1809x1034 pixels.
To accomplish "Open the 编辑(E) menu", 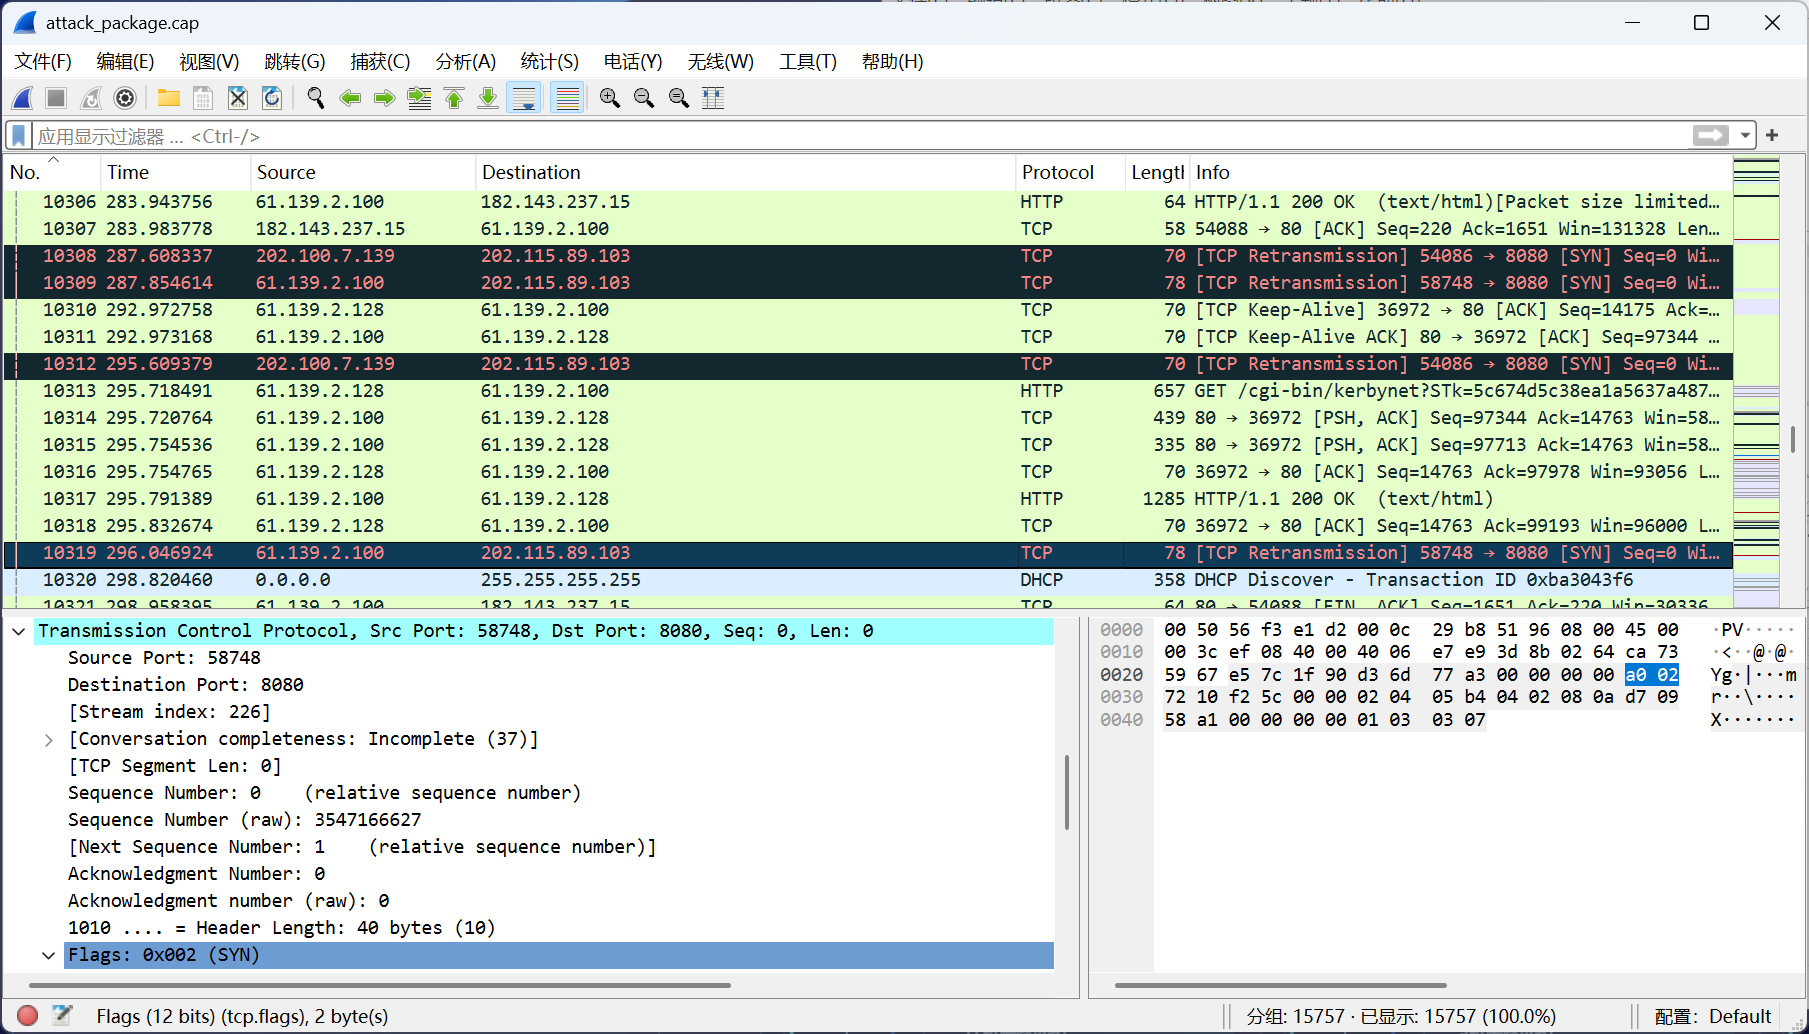I will click(125, 62).
